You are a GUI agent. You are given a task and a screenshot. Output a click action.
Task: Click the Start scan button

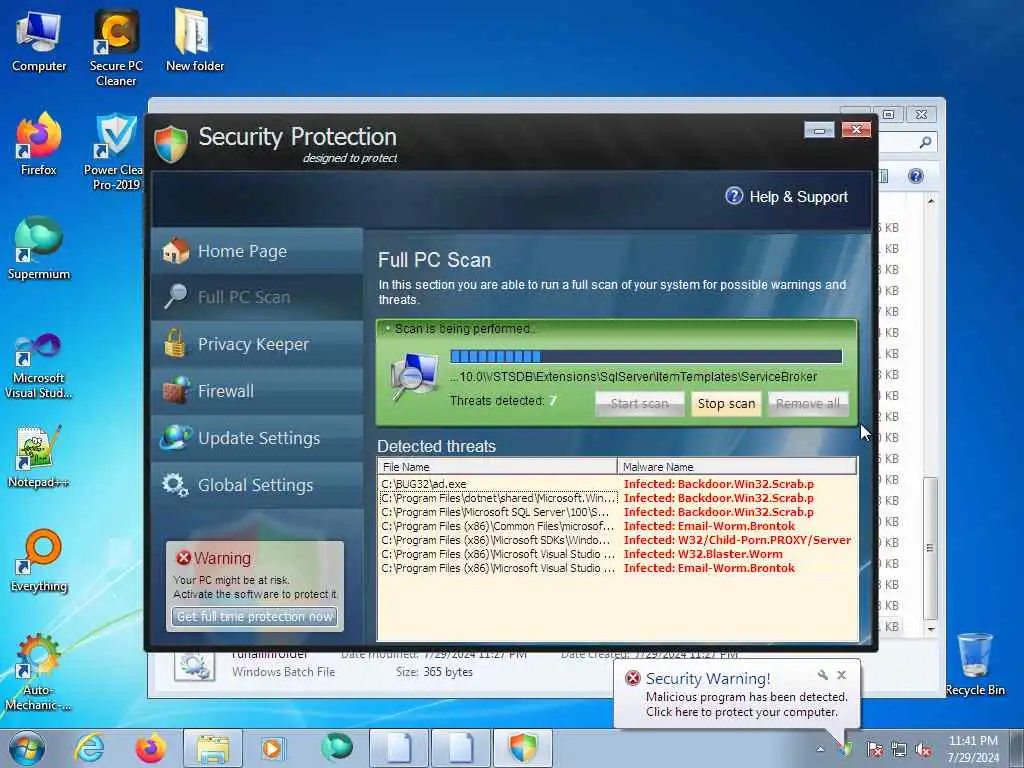pyautogui.click(x=639, y=404)
